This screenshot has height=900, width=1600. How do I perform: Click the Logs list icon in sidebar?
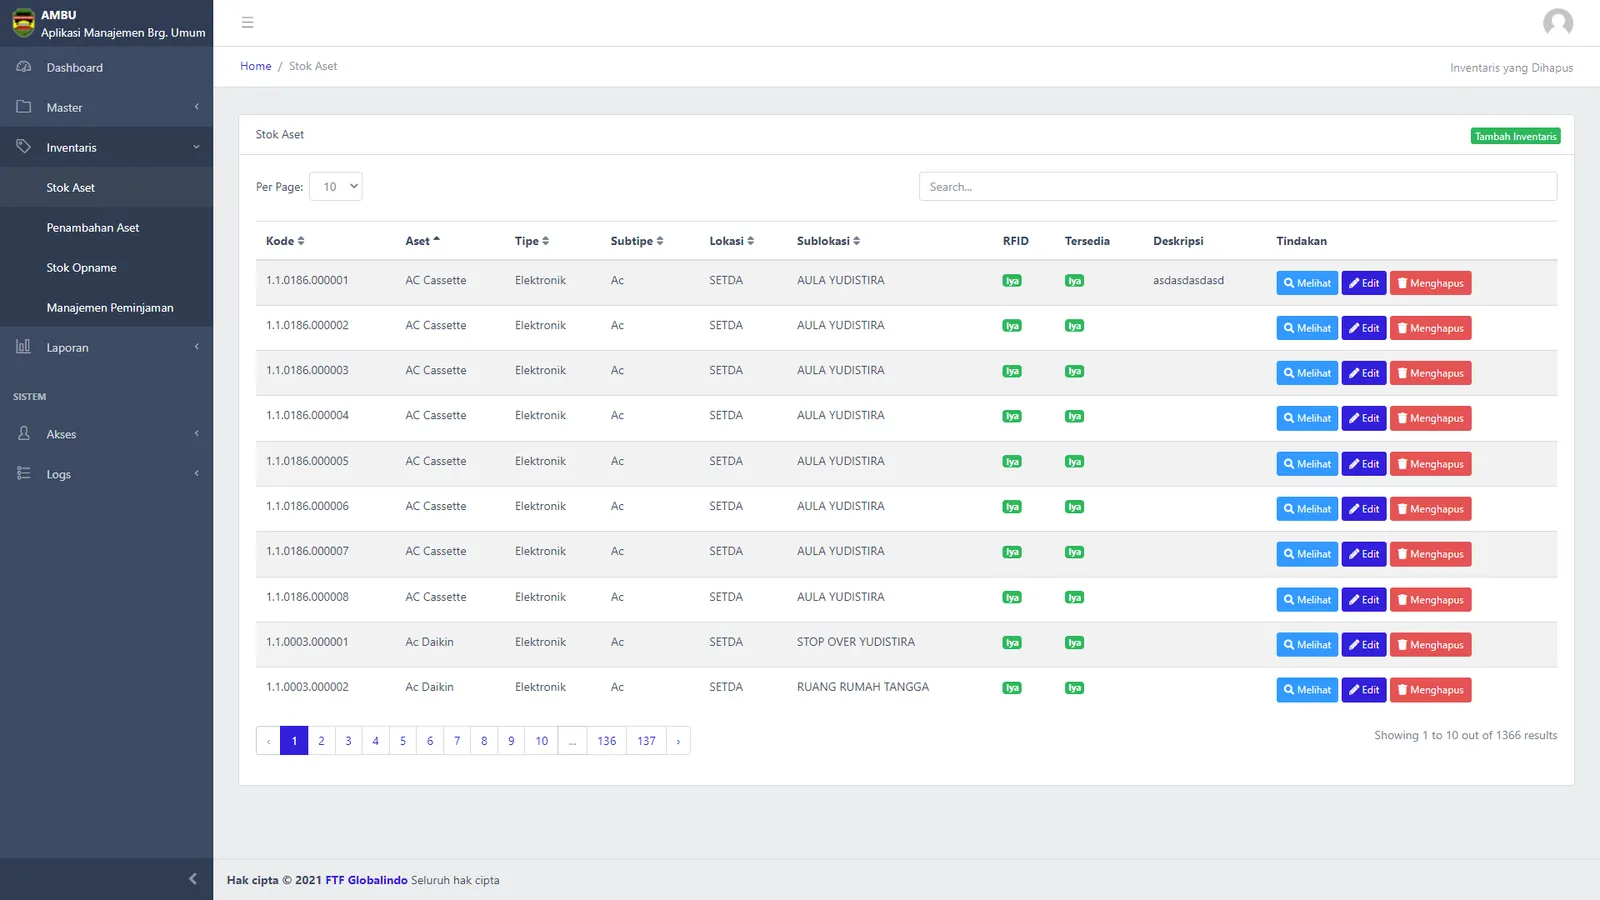tap(24, 474)
